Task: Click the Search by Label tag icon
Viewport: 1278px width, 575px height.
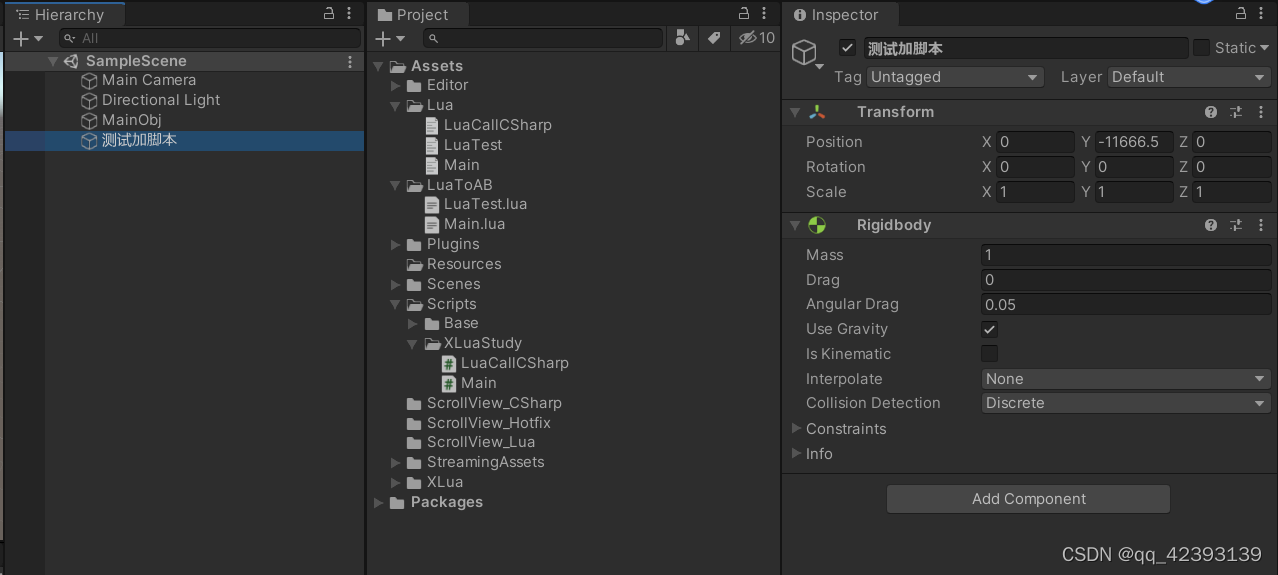Action: coord(713,38)
